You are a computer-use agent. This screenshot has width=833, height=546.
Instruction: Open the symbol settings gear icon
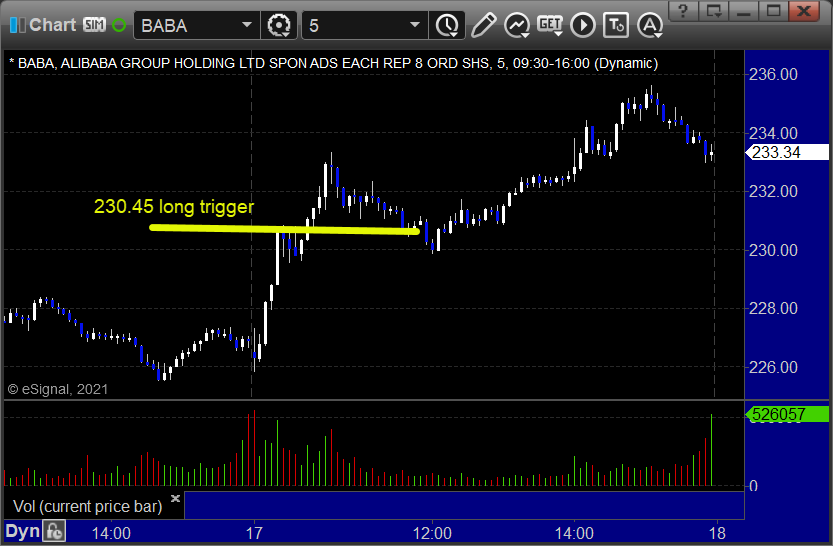(x=279, y=25)
